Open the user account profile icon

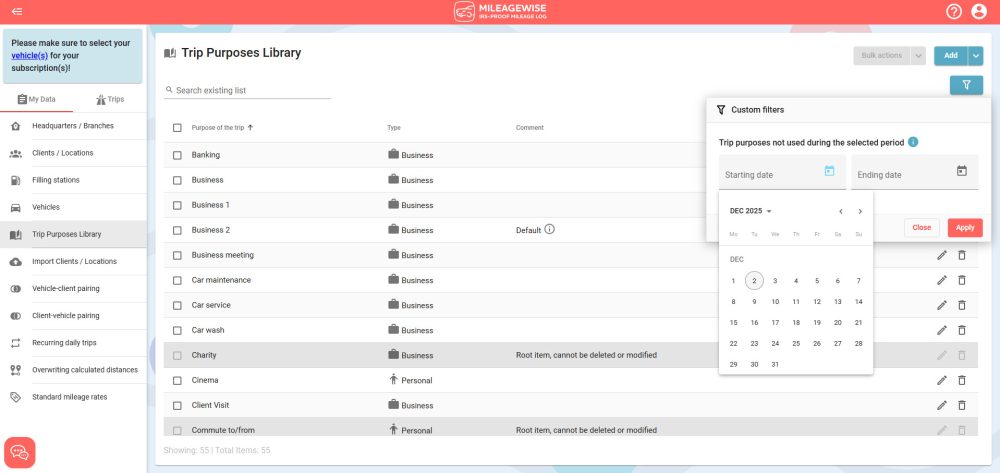pos(979,11)
